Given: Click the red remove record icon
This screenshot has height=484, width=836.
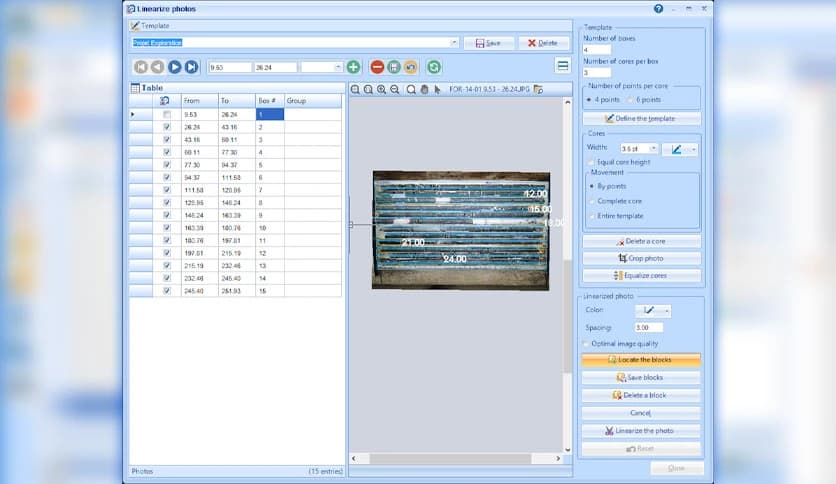Looking at the screenshot, I should point(377,67).
